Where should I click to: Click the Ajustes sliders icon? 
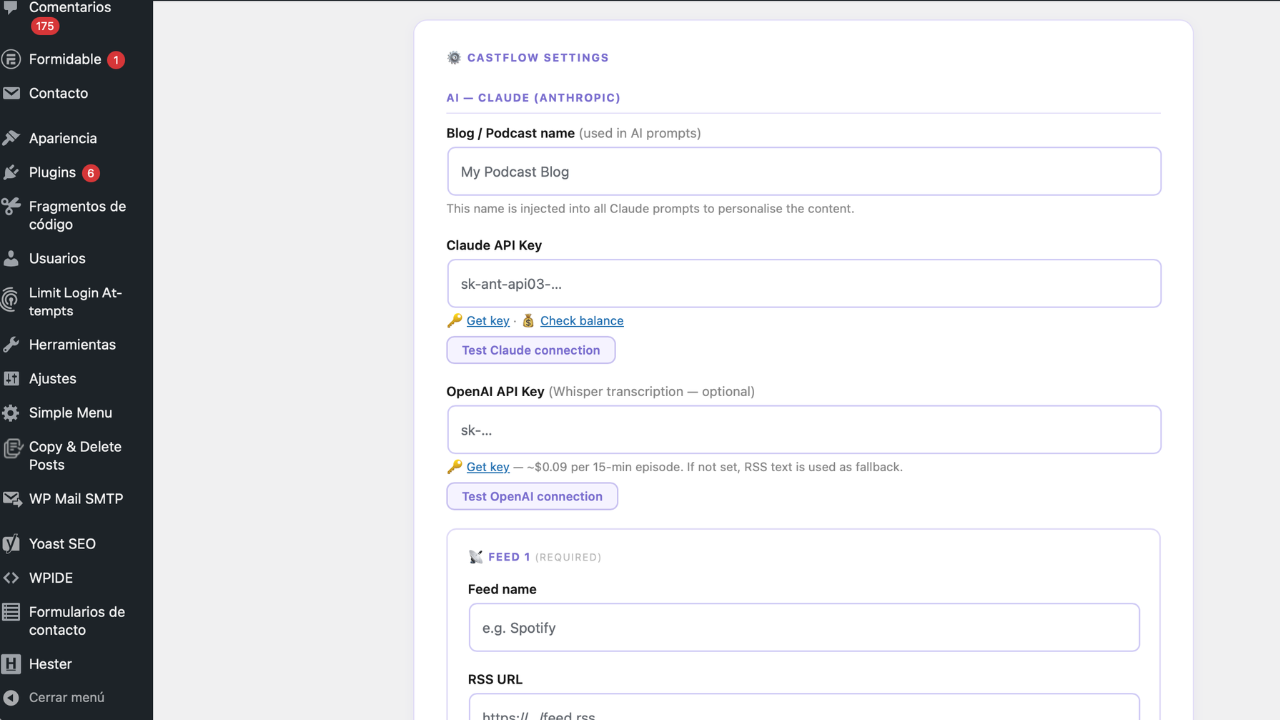(x=11, y=378)
